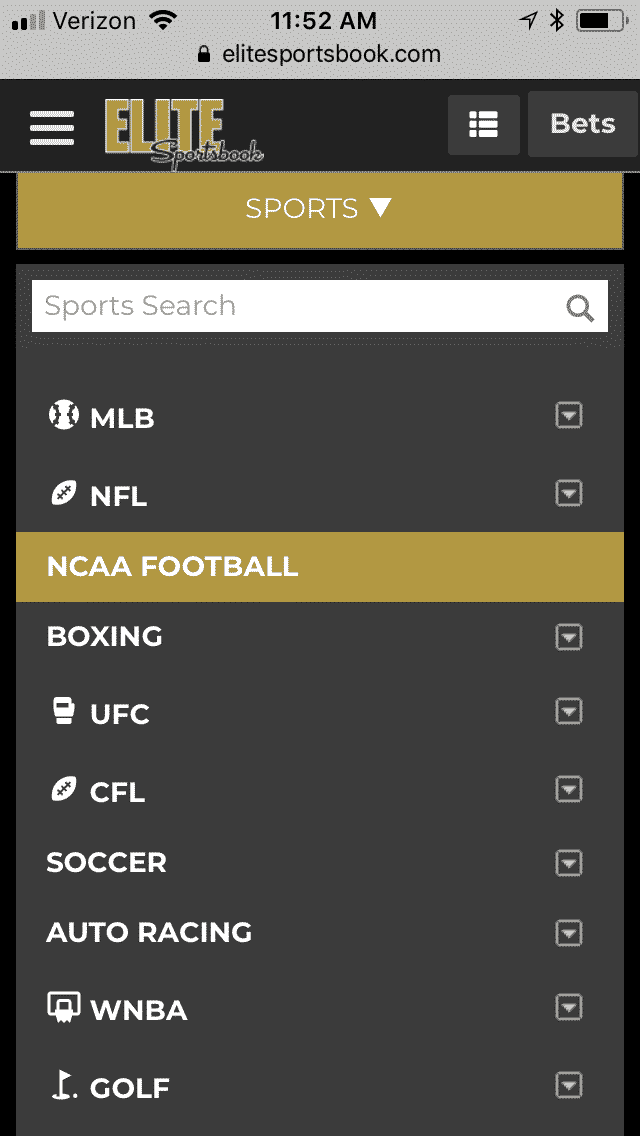Select the GOLF flag icon
This screenshot has width=640, height=1136.
click(x=62, y=1086)
